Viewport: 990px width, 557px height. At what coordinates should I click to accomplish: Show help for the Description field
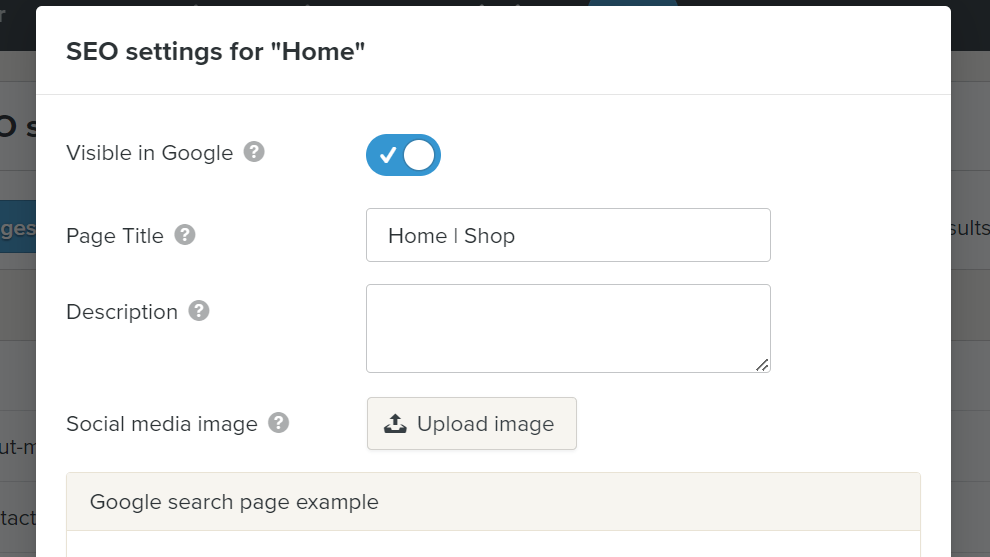coord(198,311)
